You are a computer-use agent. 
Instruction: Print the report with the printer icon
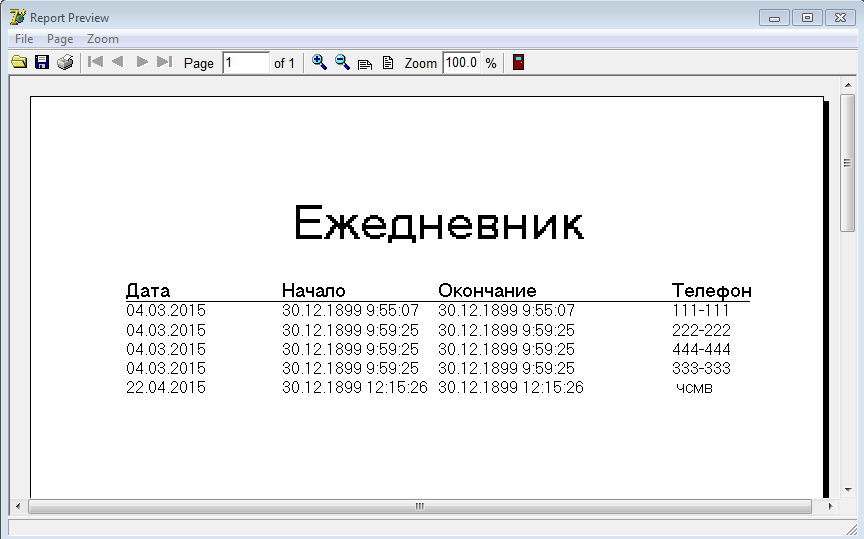click(65, 62)
